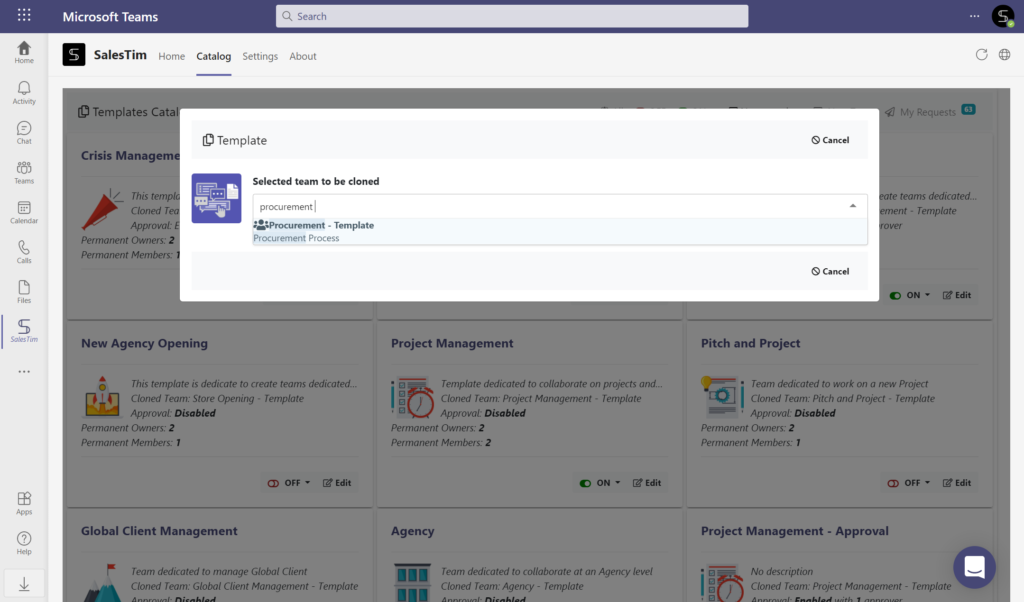
Task: Expand Pitch and Project status dropdown caret
Action: [927, 483]
